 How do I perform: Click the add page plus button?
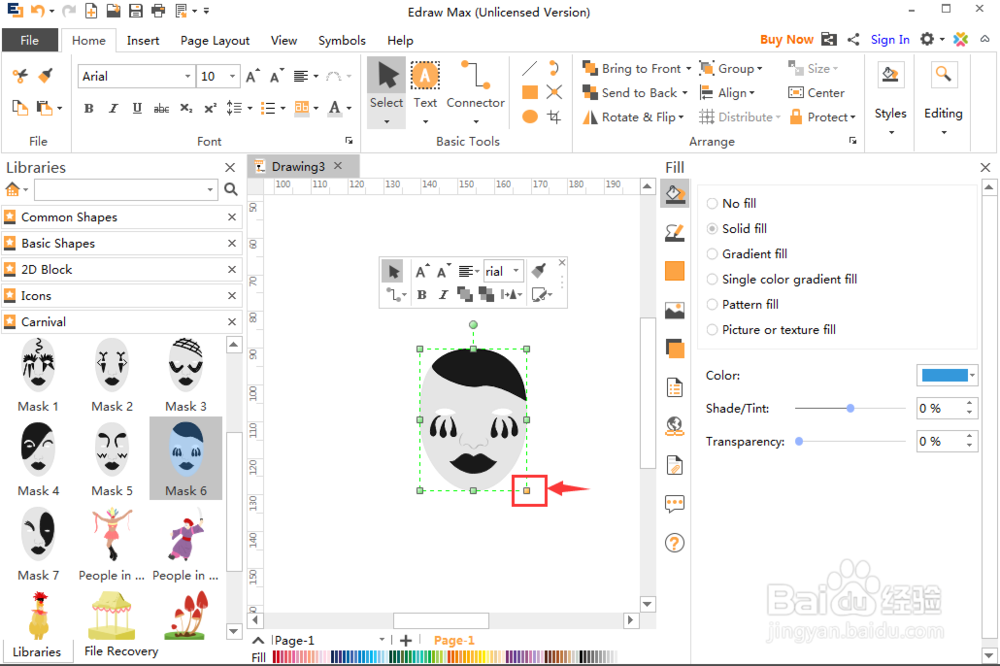406,640
